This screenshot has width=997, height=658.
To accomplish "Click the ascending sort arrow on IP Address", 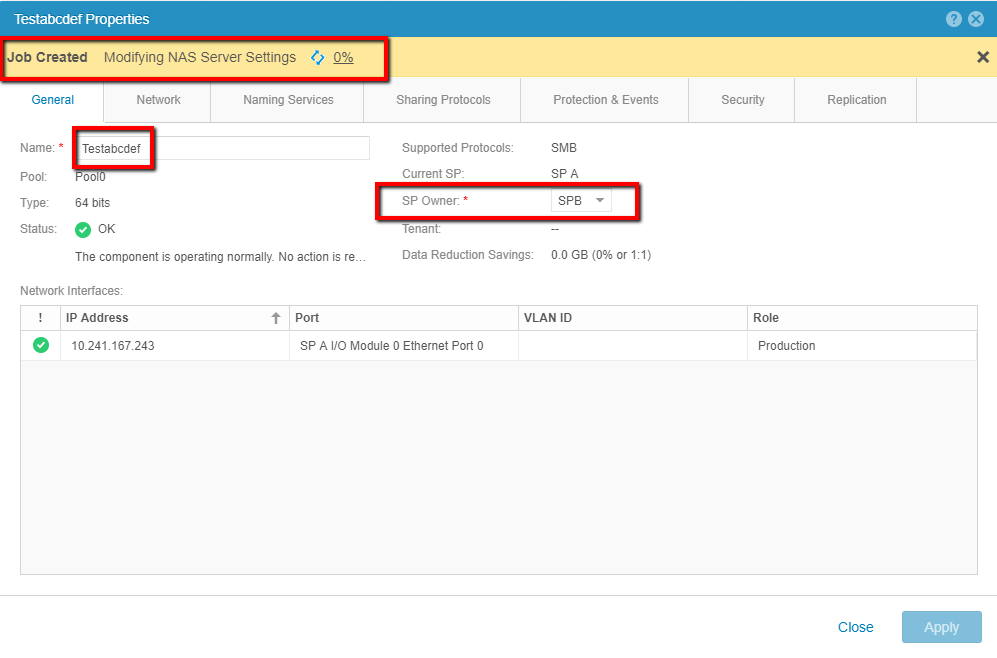I will [275, 317].
